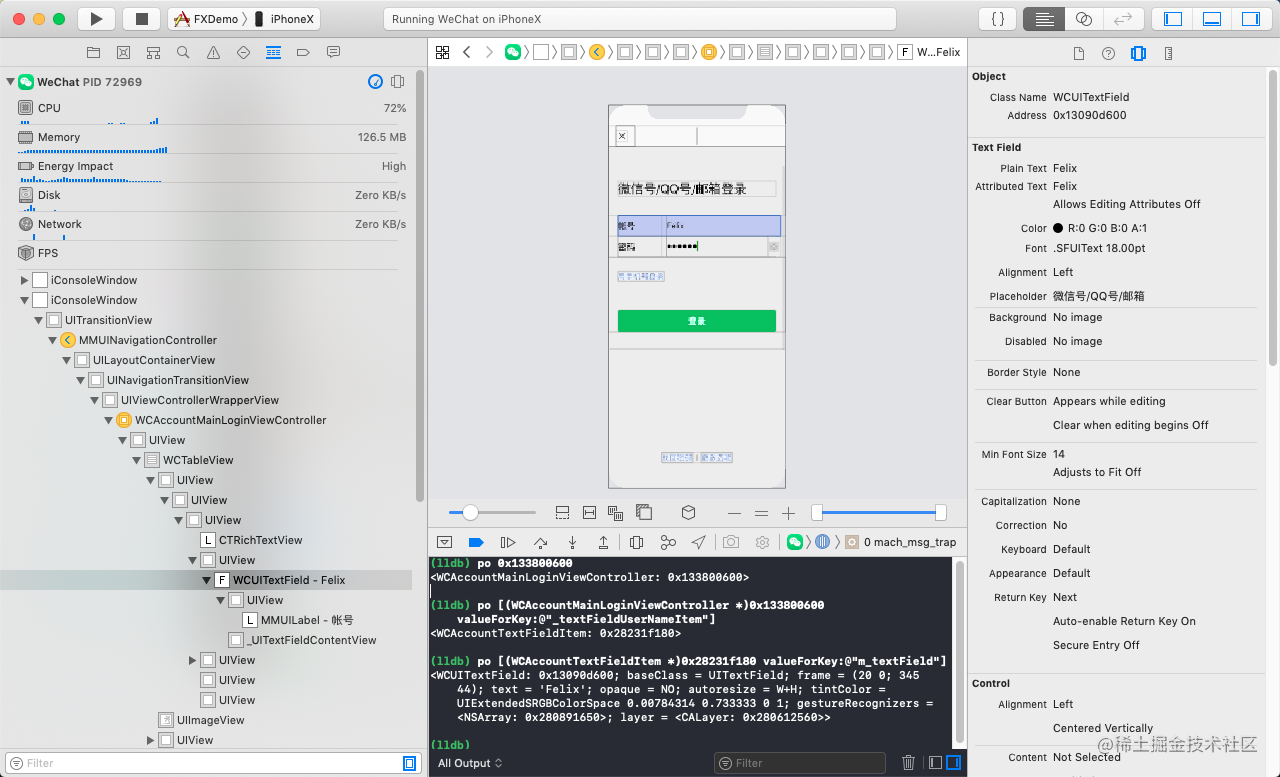The height and width of the screenshot is (777, 1280).
Task: Open the Find navigator magnifier icon
Action: pyautogui.click(x=183, y=52)
